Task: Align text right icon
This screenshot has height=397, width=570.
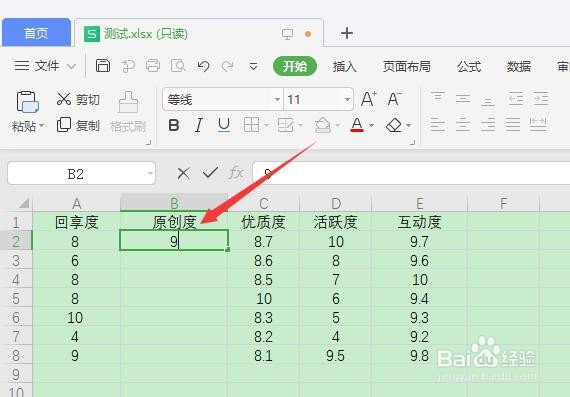Action: click(x=488, y=125)
